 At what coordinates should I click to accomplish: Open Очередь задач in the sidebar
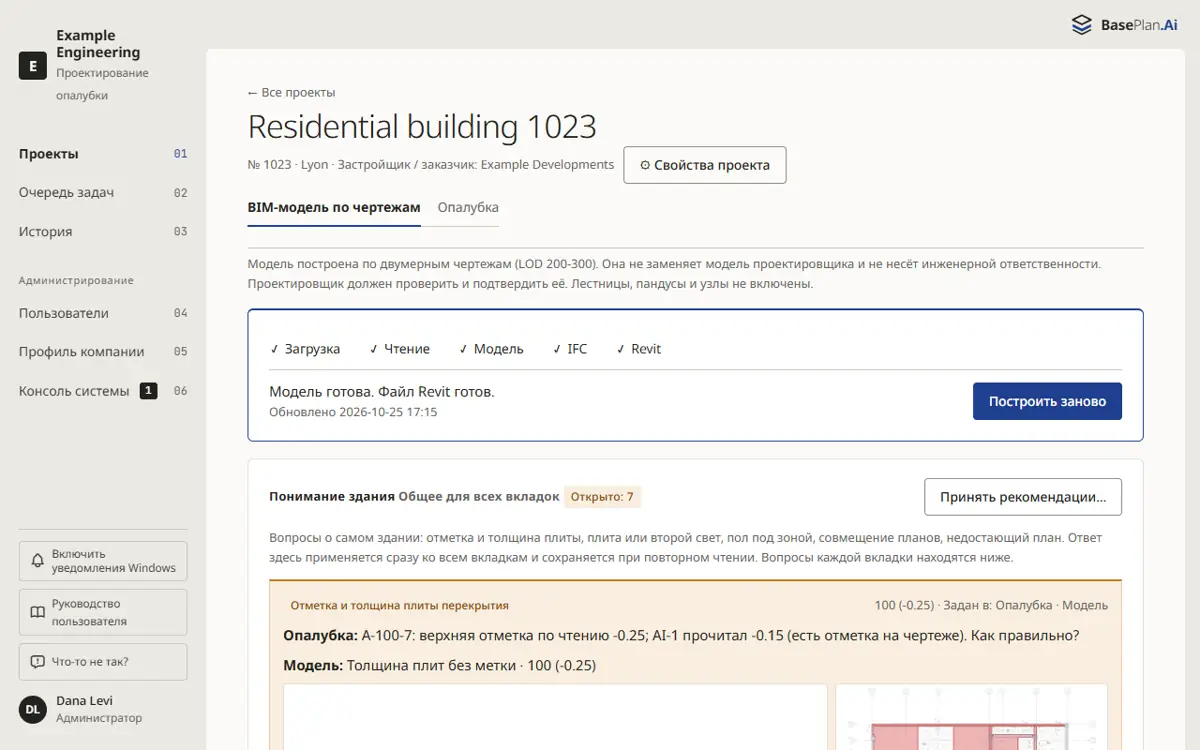coord(103,193)
